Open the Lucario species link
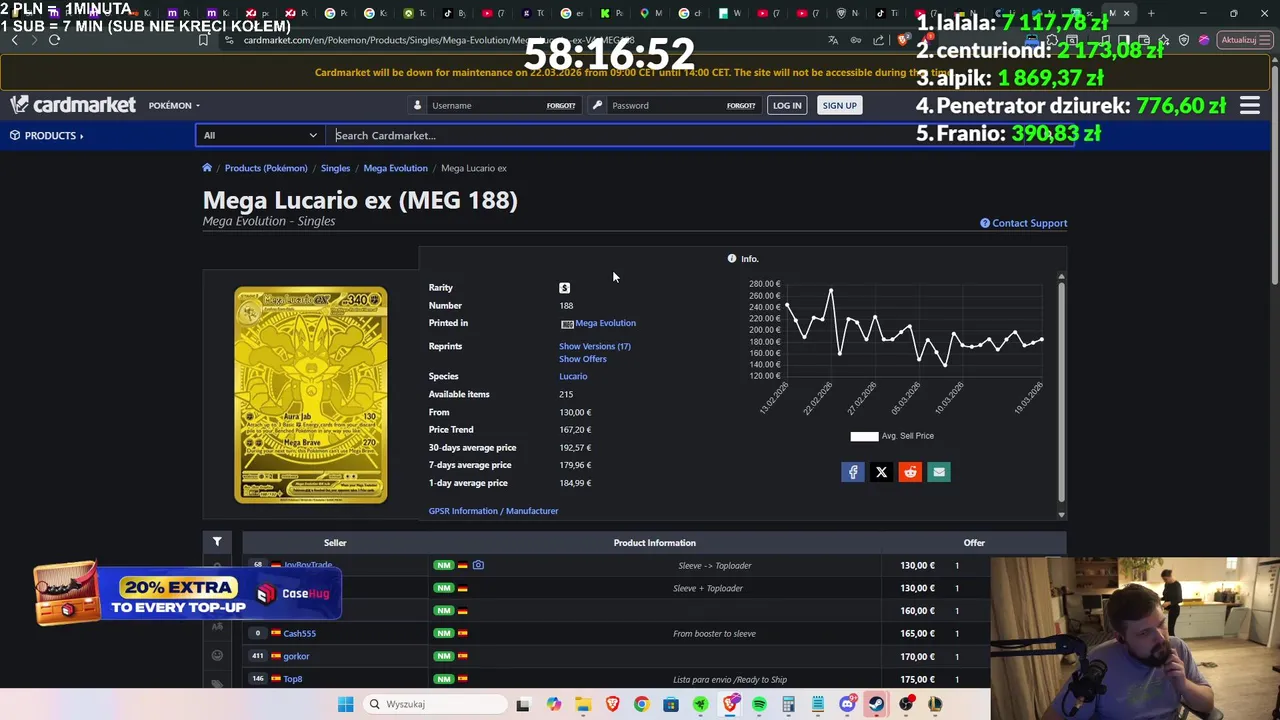Screen dimensions: 1280x720 (x=573, y=376)
